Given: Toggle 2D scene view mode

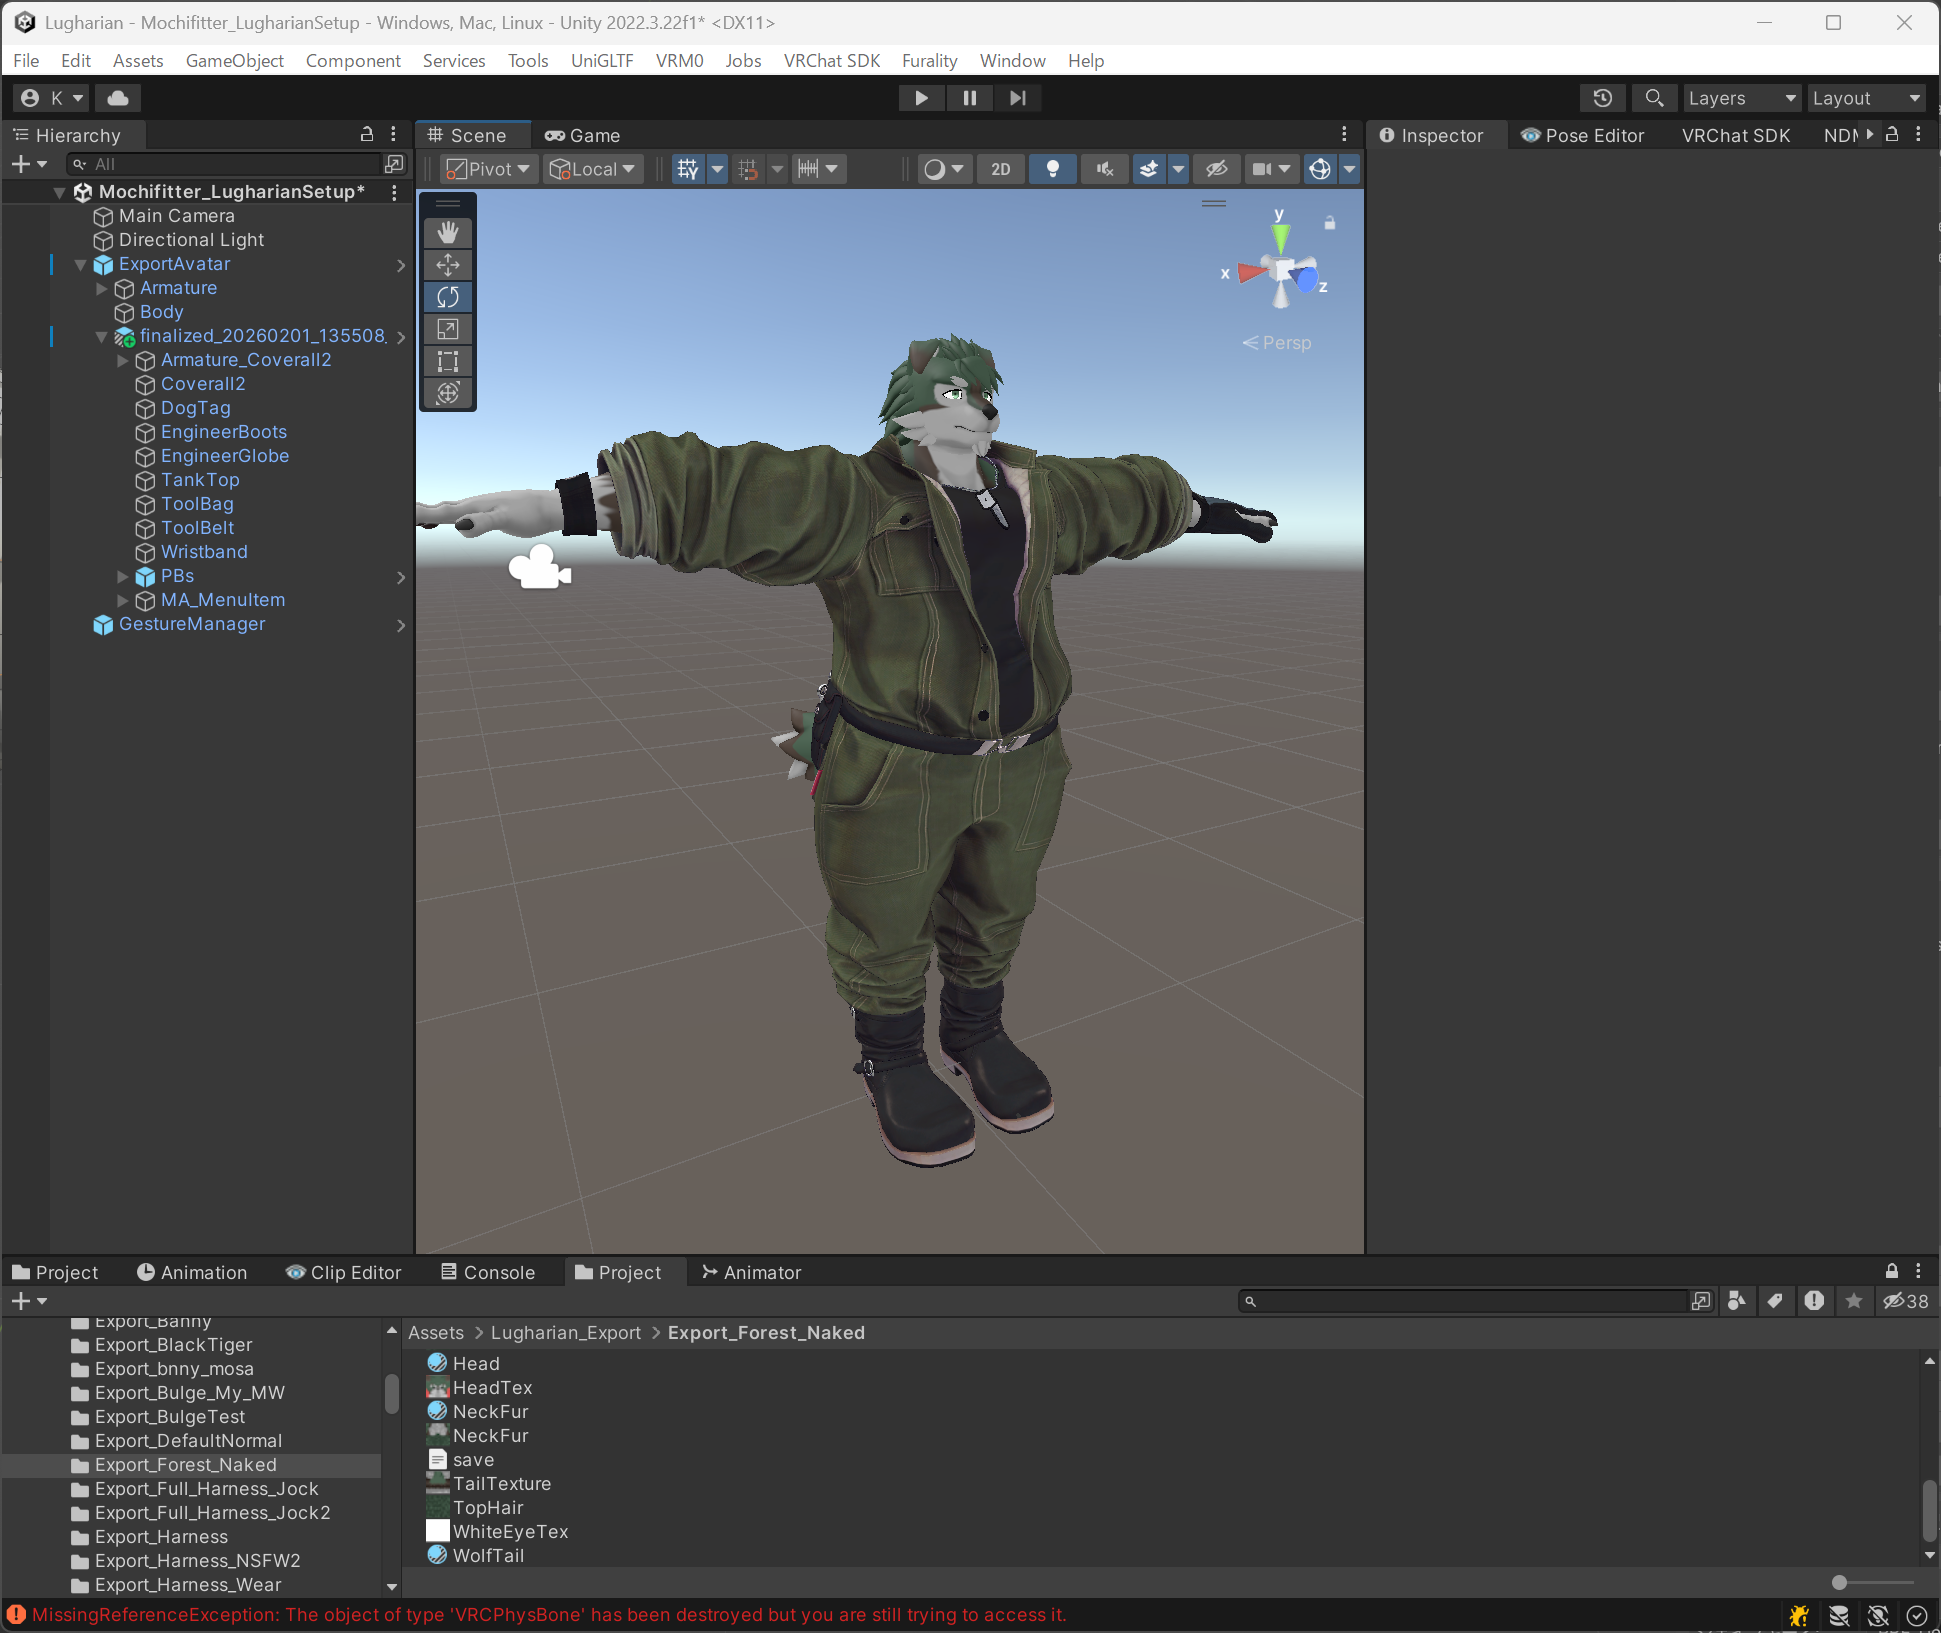Looking at the screenshot, I should pos(1001,169).
